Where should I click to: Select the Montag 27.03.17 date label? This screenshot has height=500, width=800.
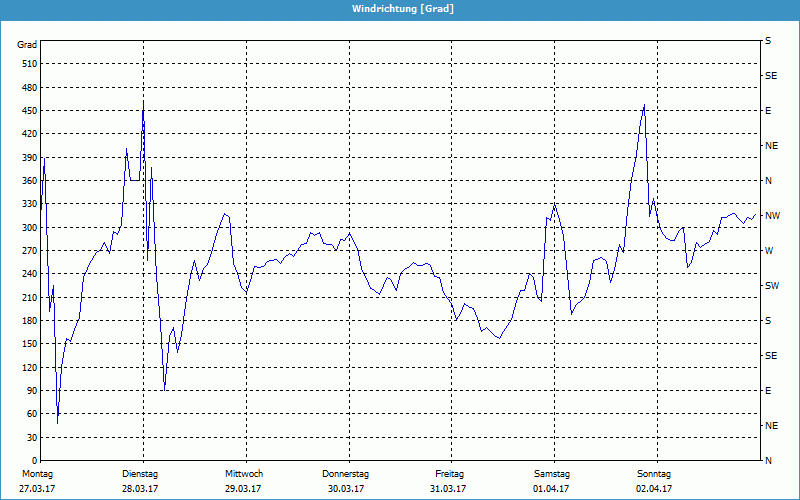pyautogui.click(x=36, y=481)
